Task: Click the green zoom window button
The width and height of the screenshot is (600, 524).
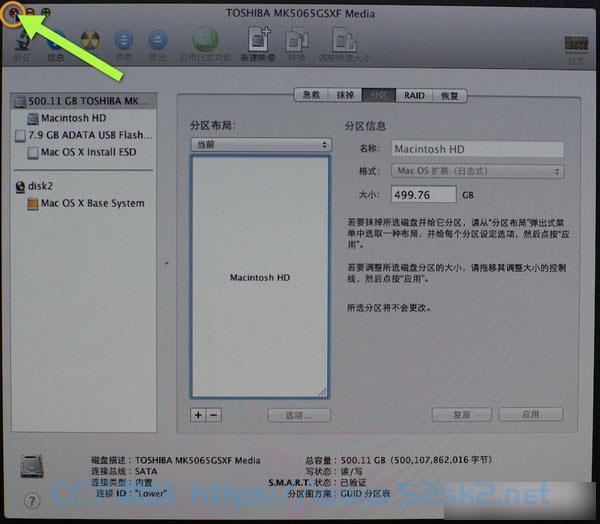Action: [x=46, y=12]
